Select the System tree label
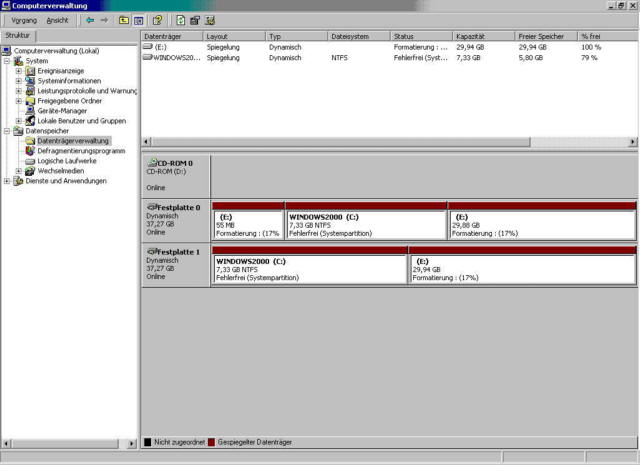Viewport: 640px width, 465px height. (37, 61)
